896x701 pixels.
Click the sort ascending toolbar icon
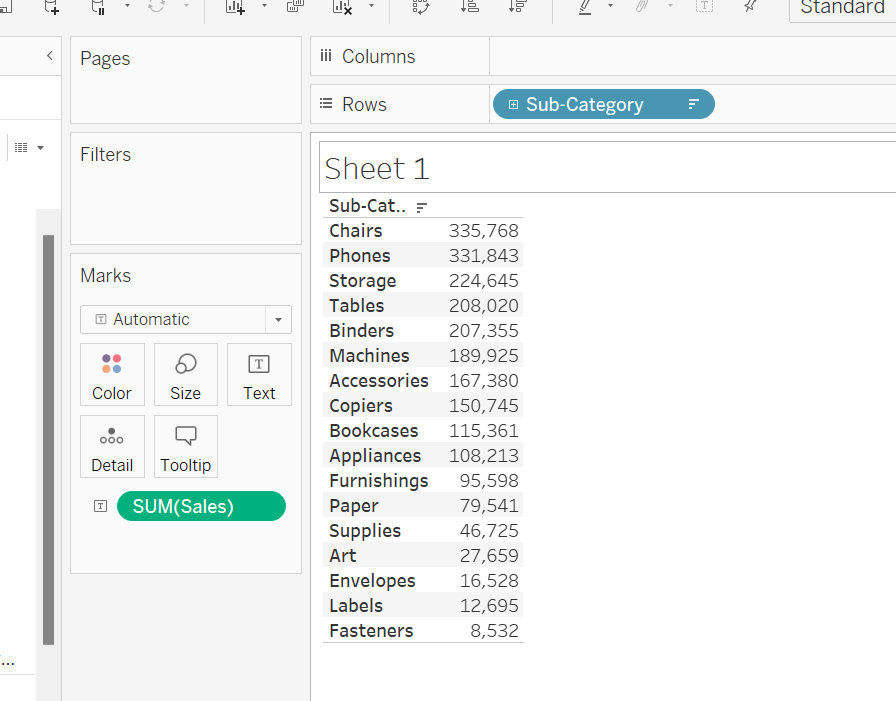(469, 7)
